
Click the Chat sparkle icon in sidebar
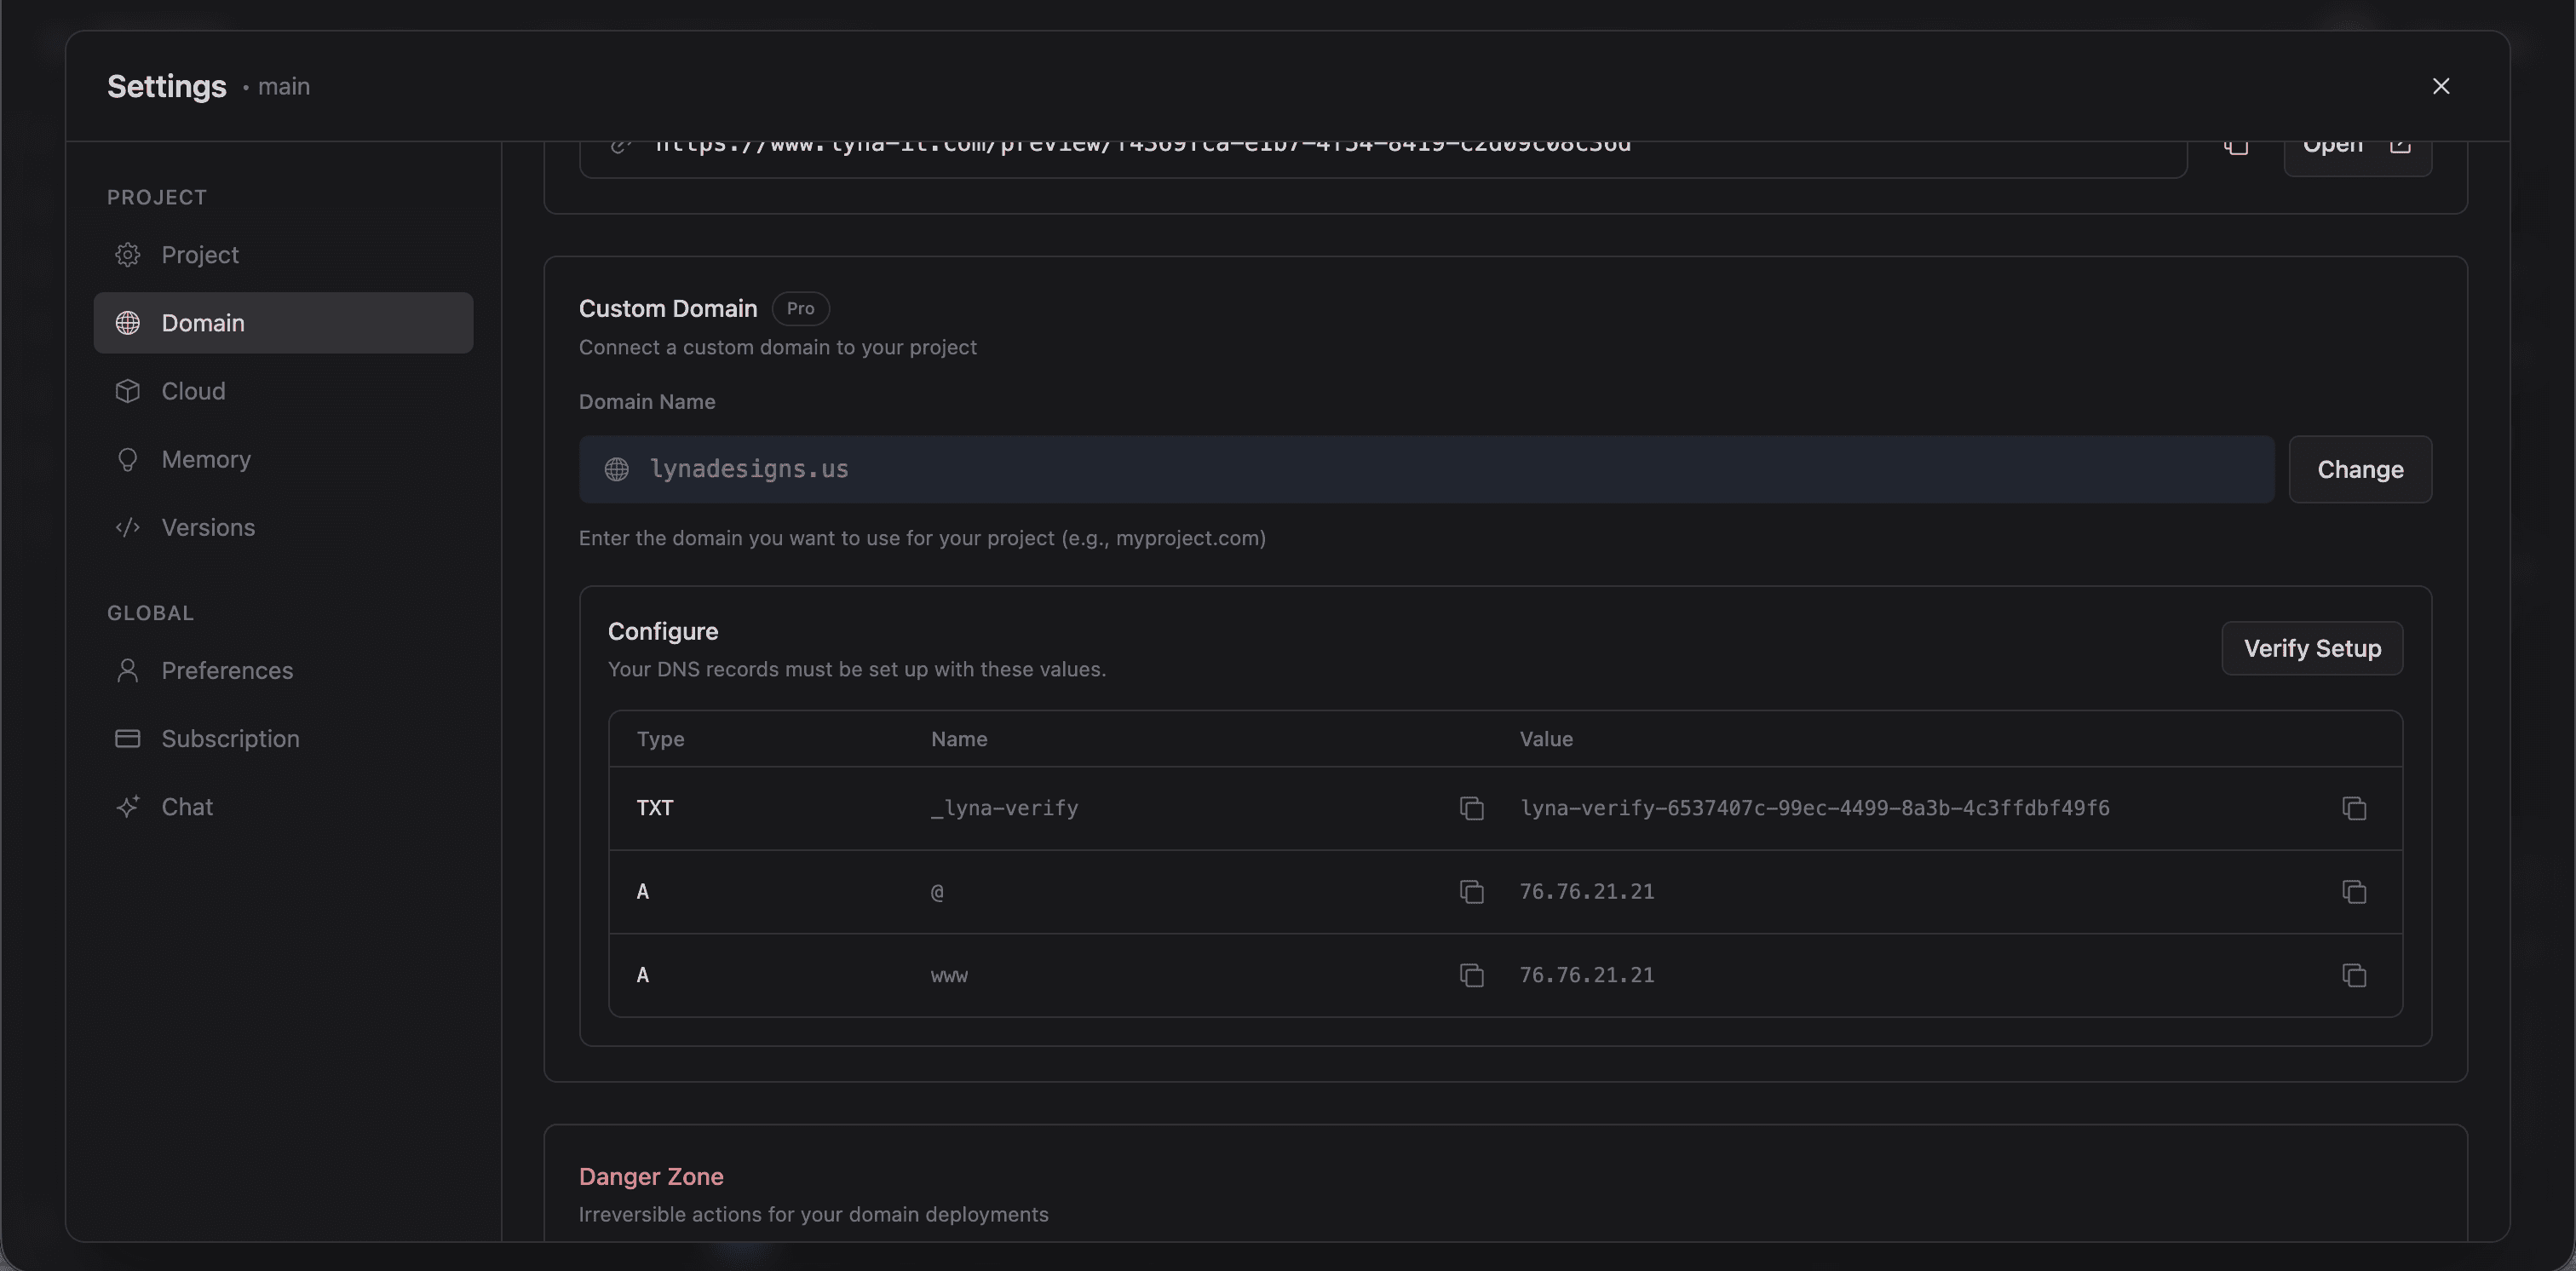click(x=128, y=806)
